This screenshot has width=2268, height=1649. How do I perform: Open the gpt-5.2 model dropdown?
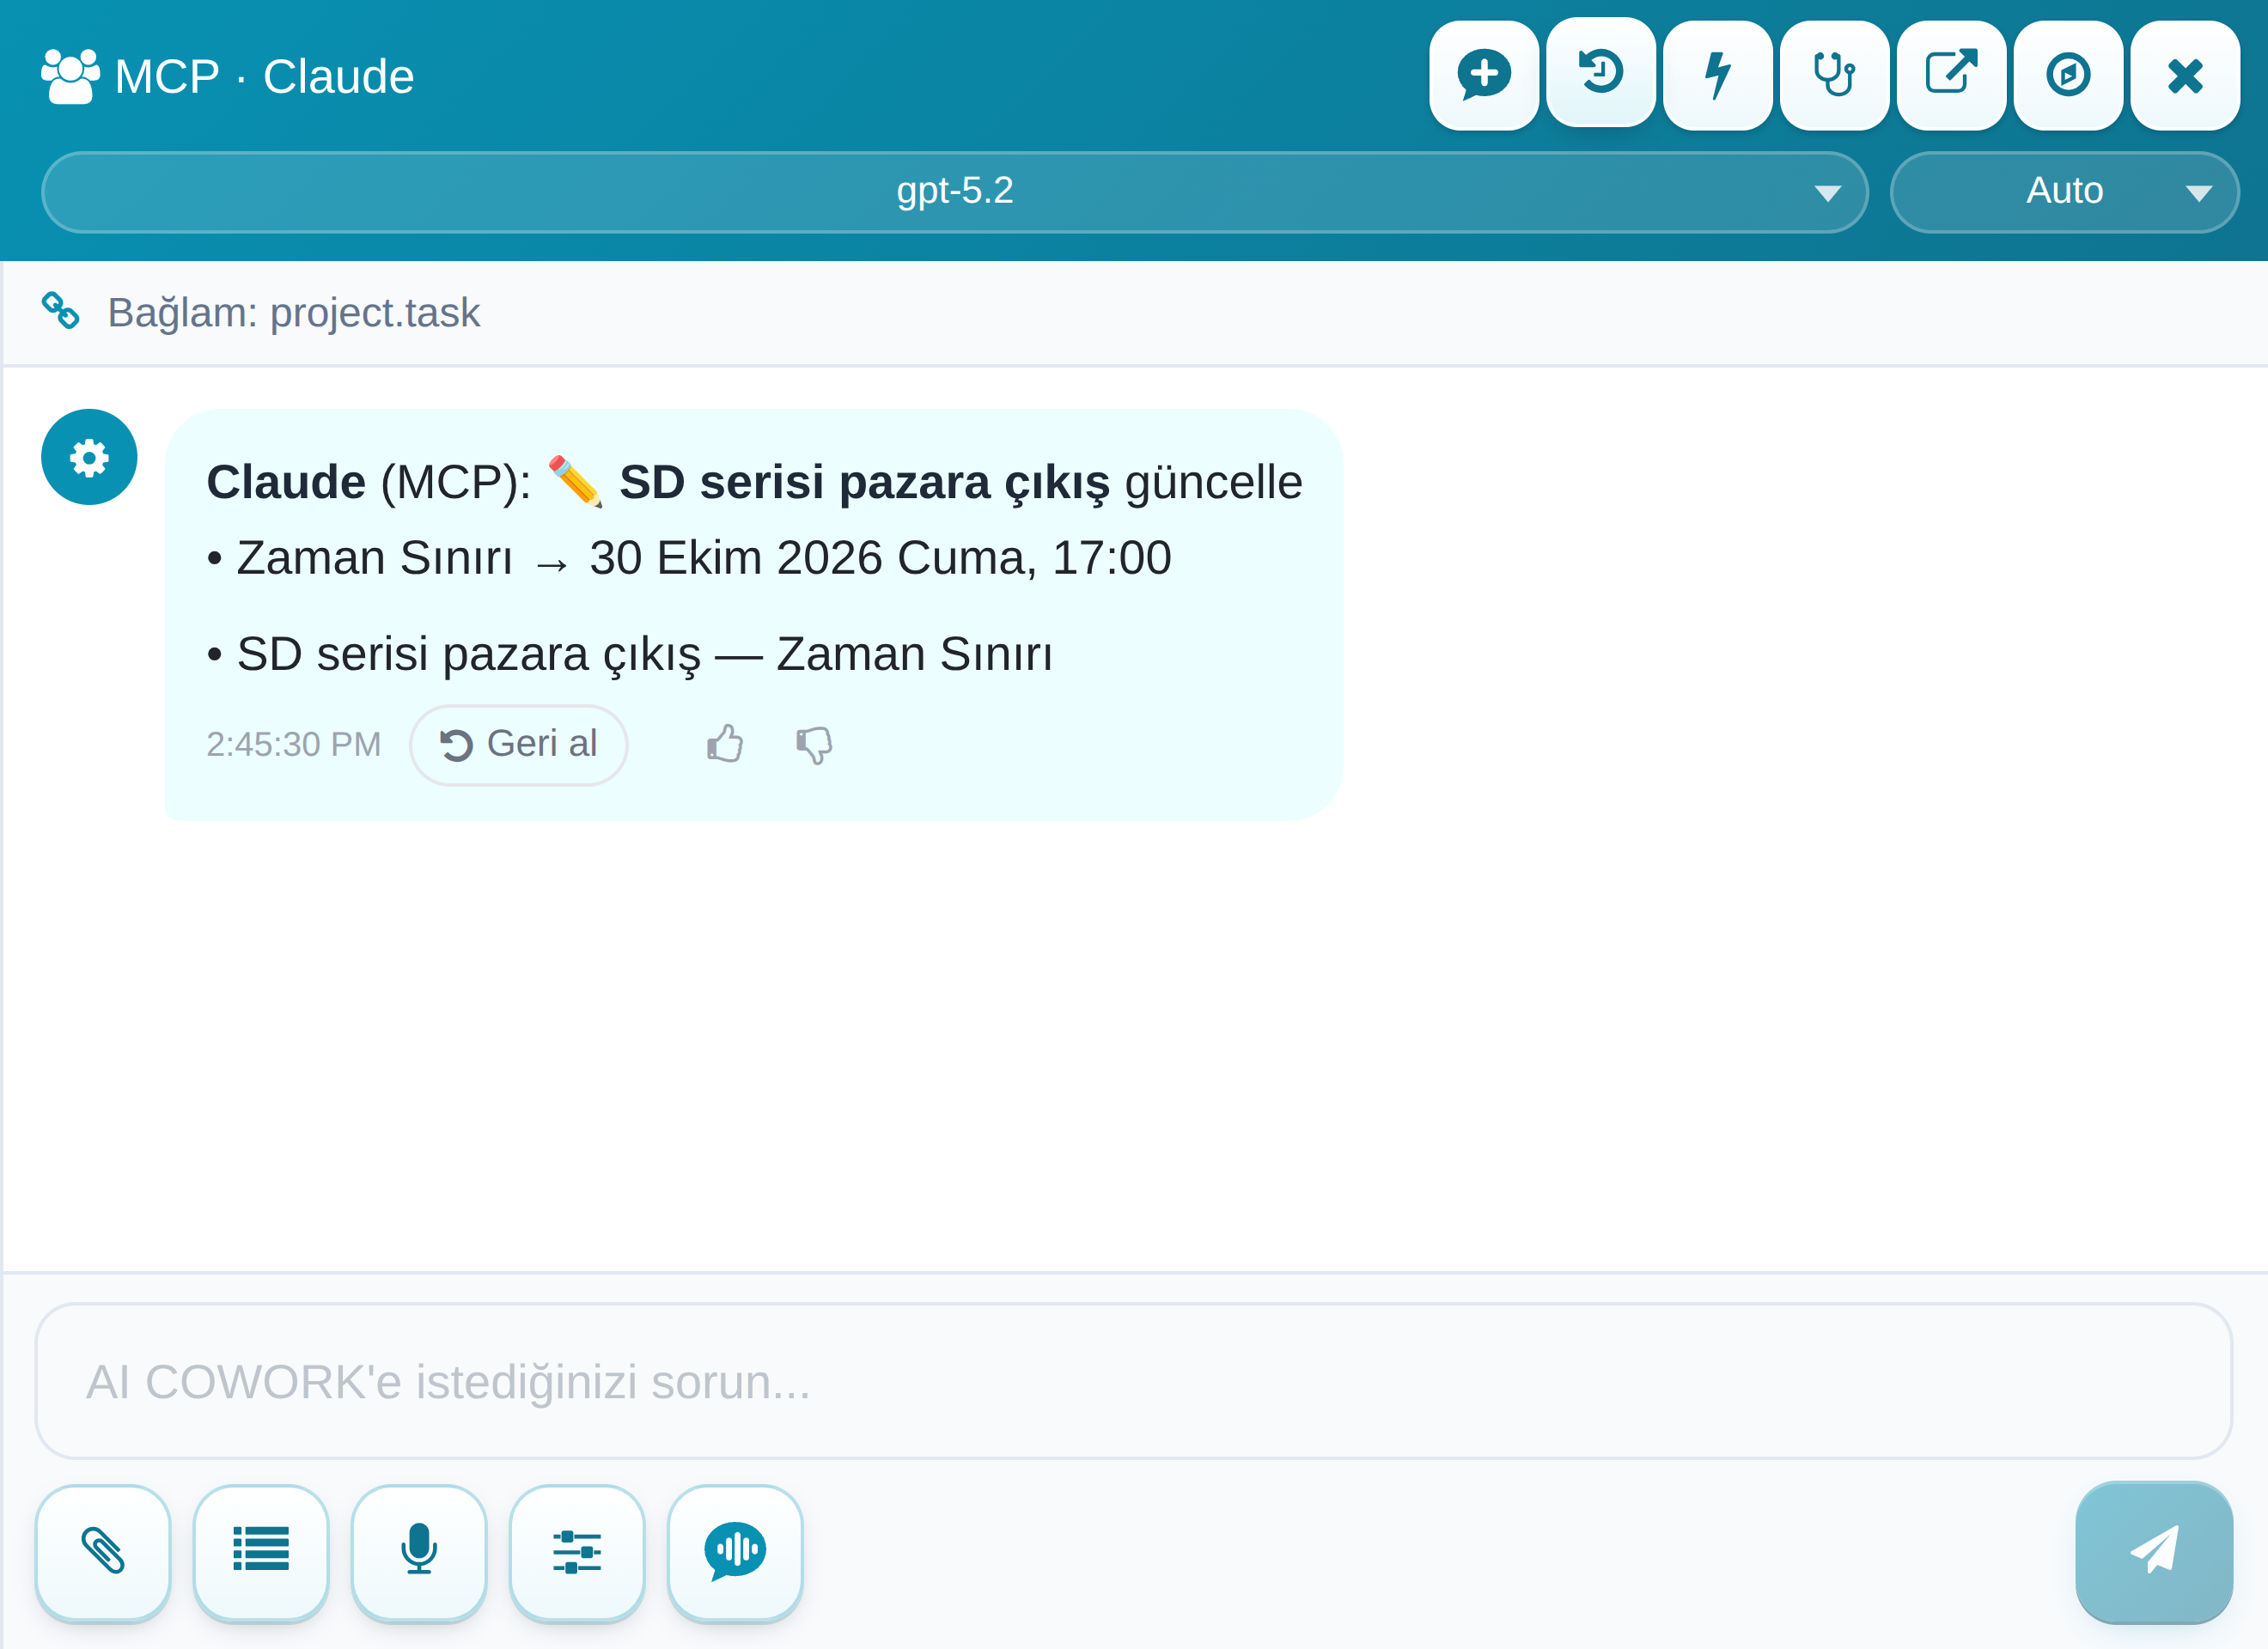954,192
